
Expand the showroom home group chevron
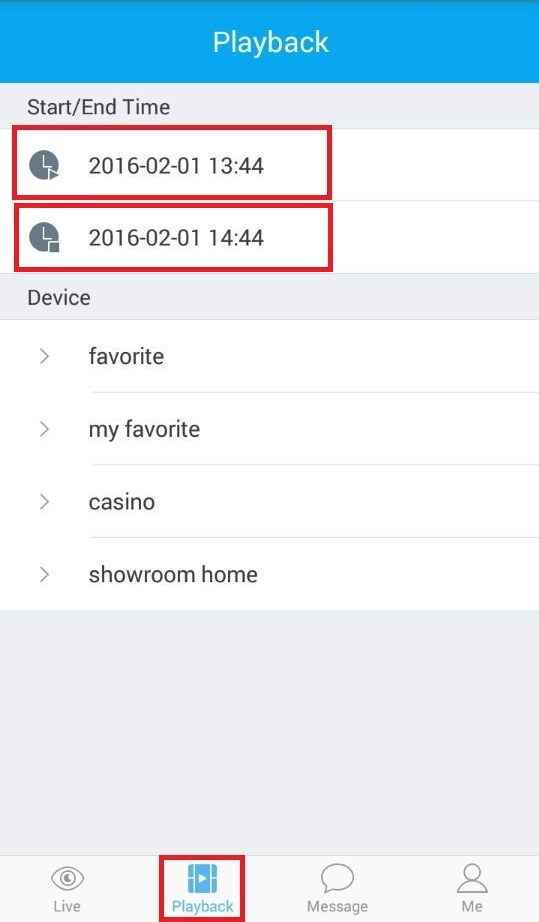pyautogui.click(x=44, y=574)
